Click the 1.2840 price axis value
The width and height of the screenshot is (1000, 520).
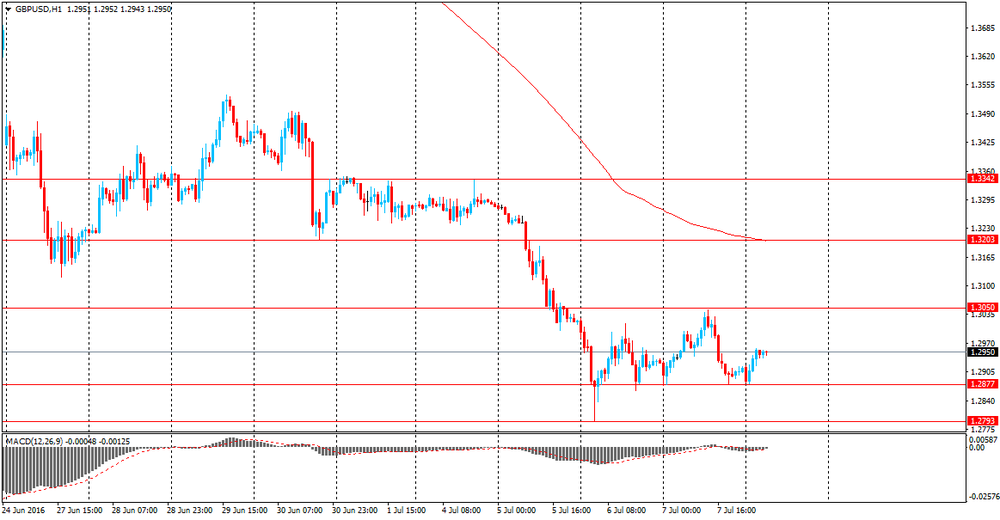coord(983,401)
